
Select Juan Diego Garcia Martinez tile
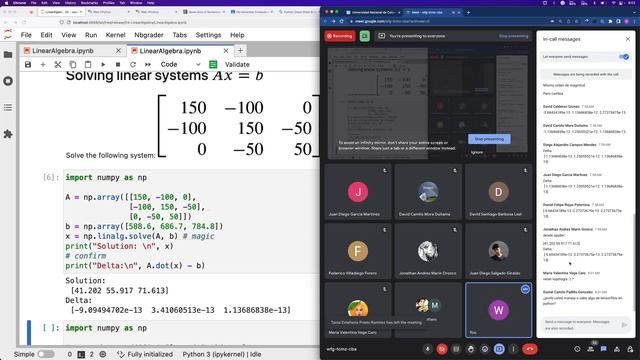tap(358, 191)
